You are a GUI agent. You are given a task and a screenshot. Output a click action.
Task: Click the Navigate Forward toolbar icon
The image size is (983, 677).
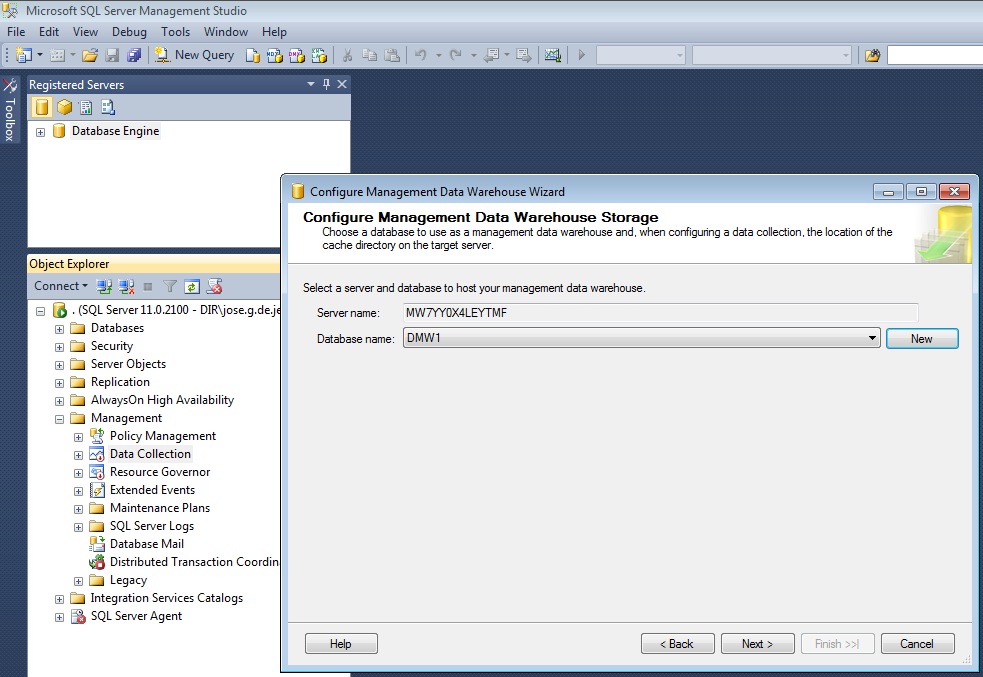[523, 55]
